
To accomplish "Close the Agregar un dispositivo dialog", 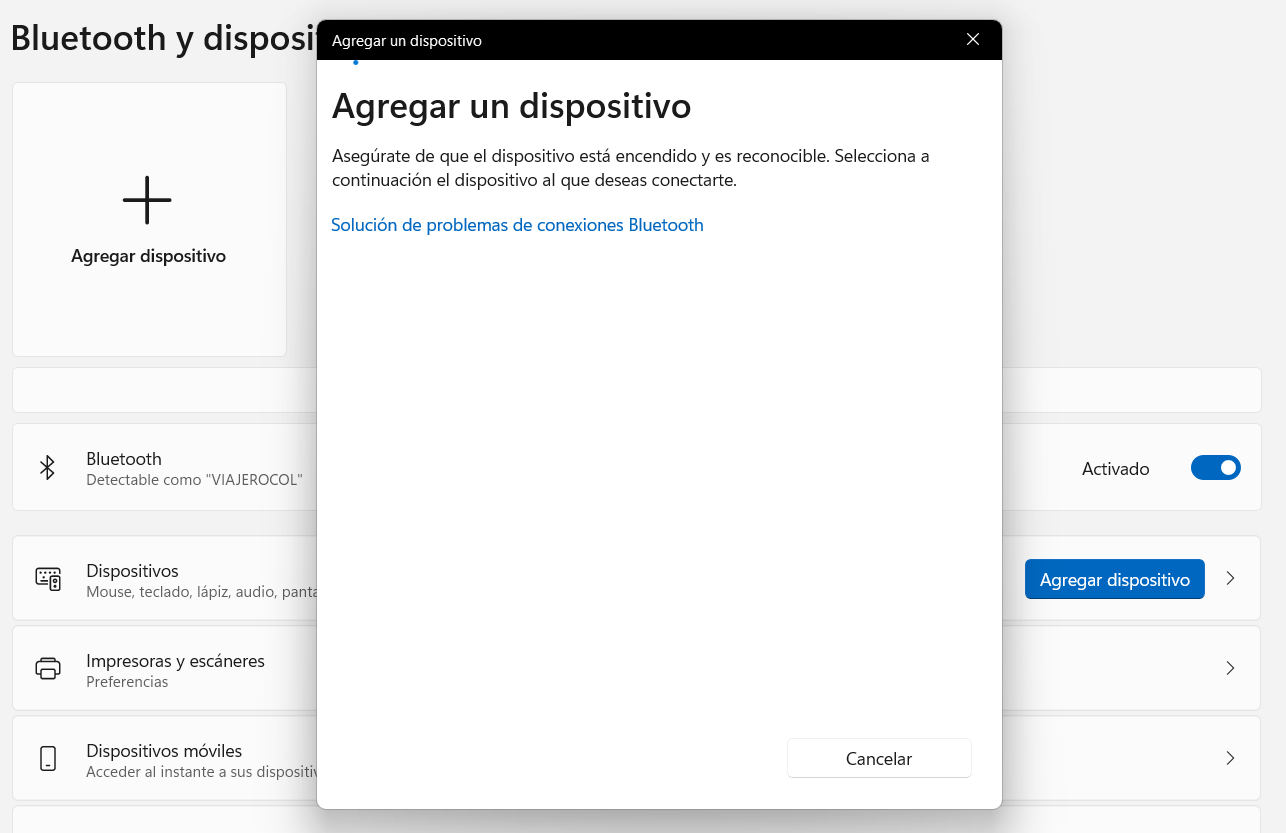I will (x=973, y=40).
